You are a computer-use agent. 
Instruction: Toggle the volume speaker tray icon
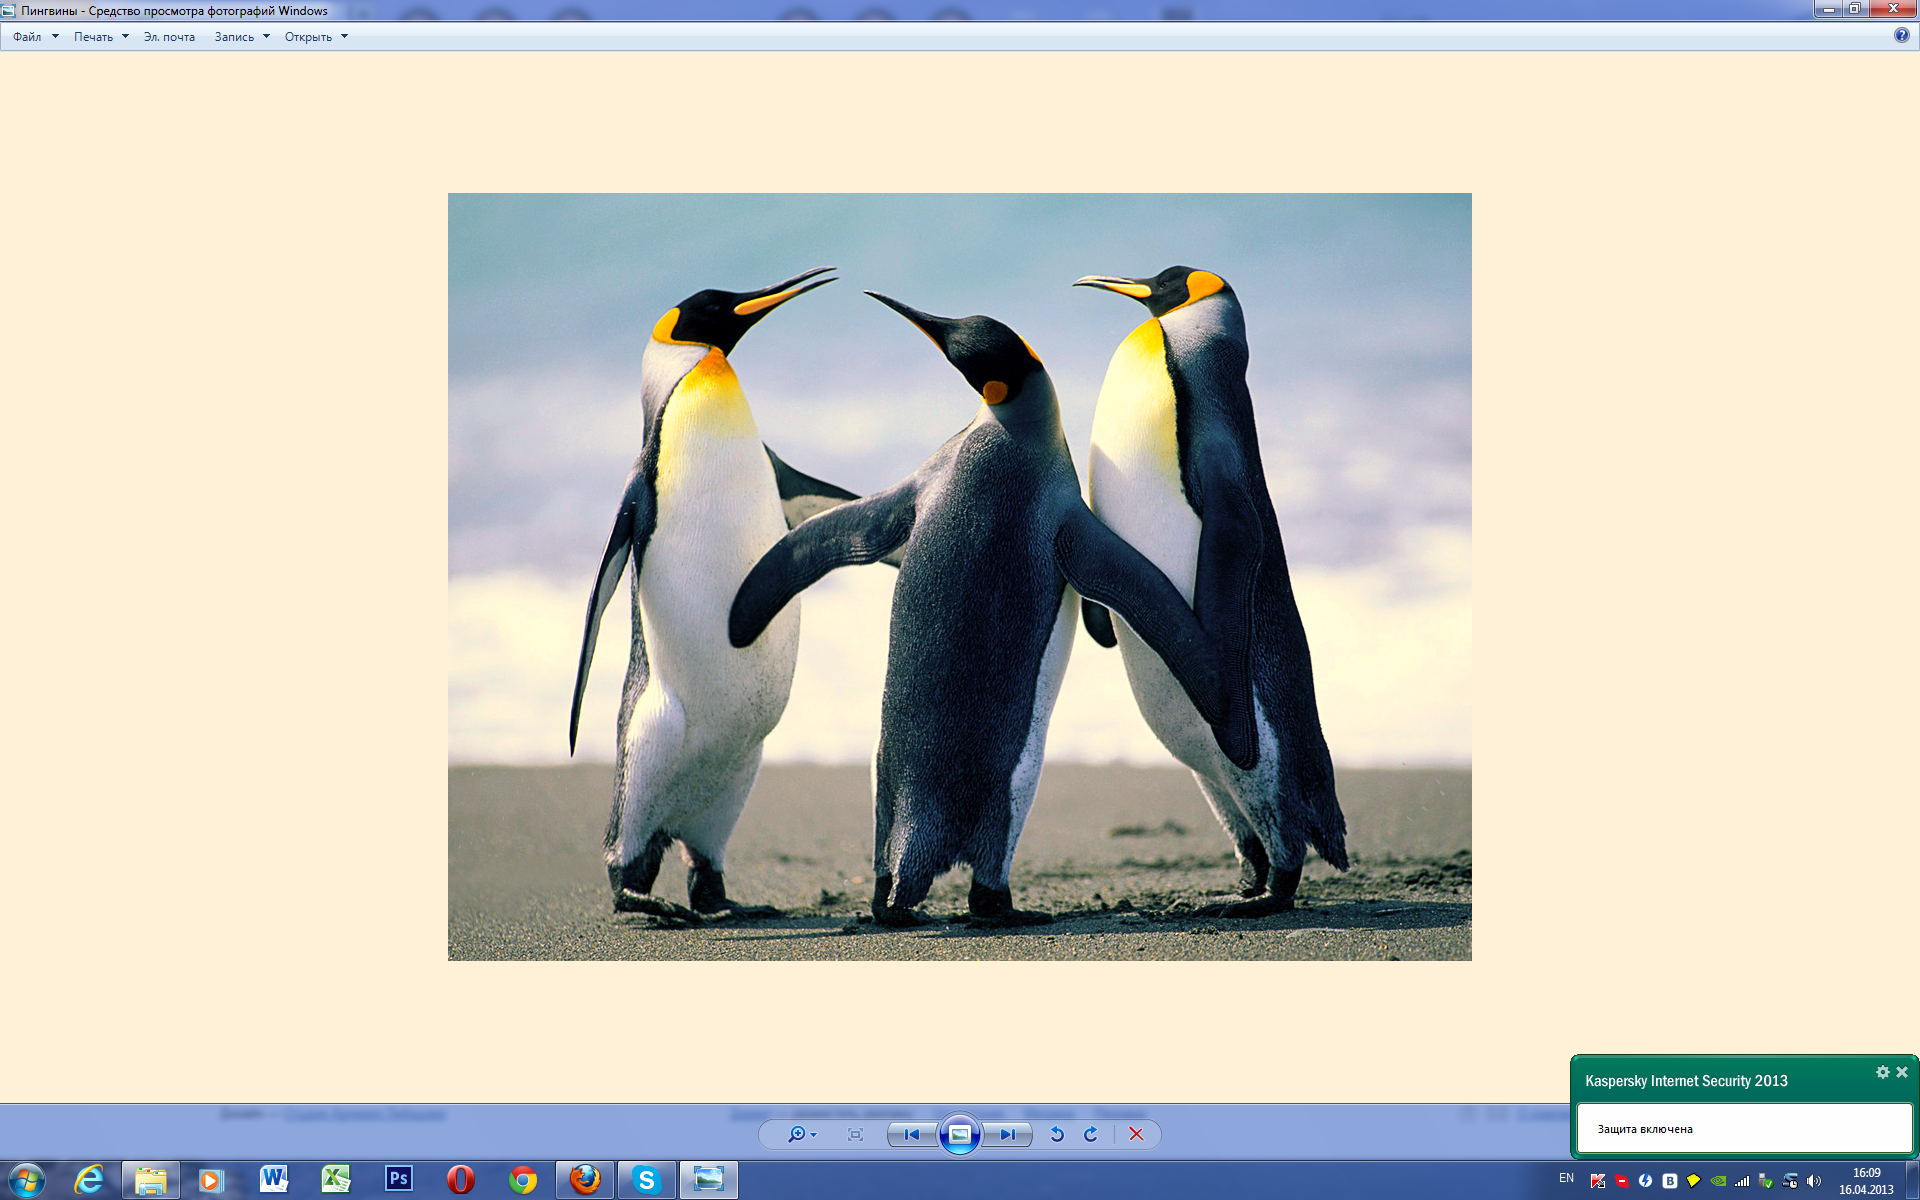tap(1814, 1181)
